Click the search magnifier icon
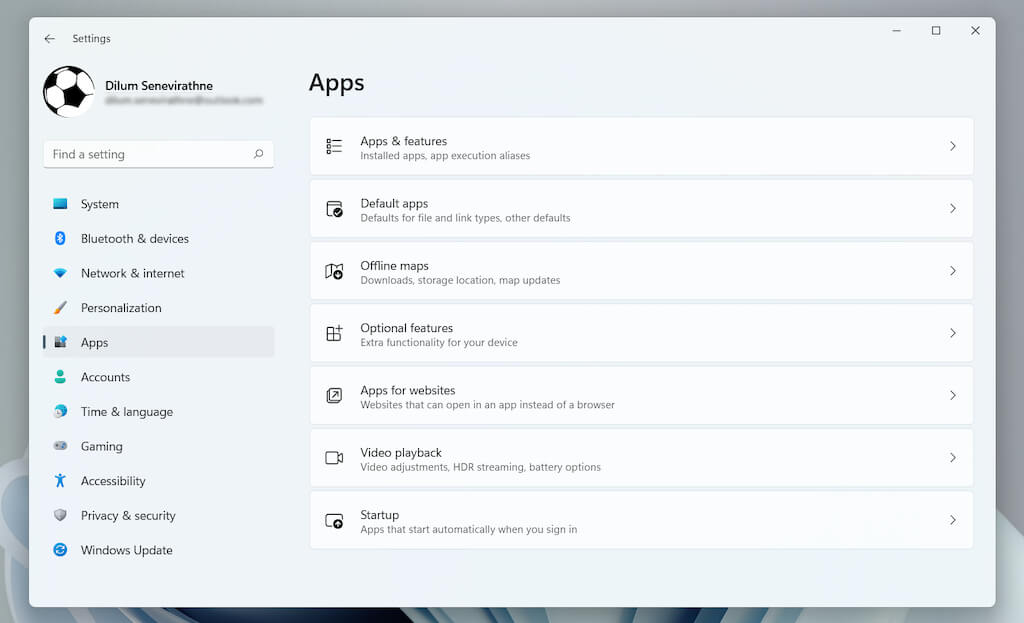Screen dimensions: 1024x623 pos(258,154)
